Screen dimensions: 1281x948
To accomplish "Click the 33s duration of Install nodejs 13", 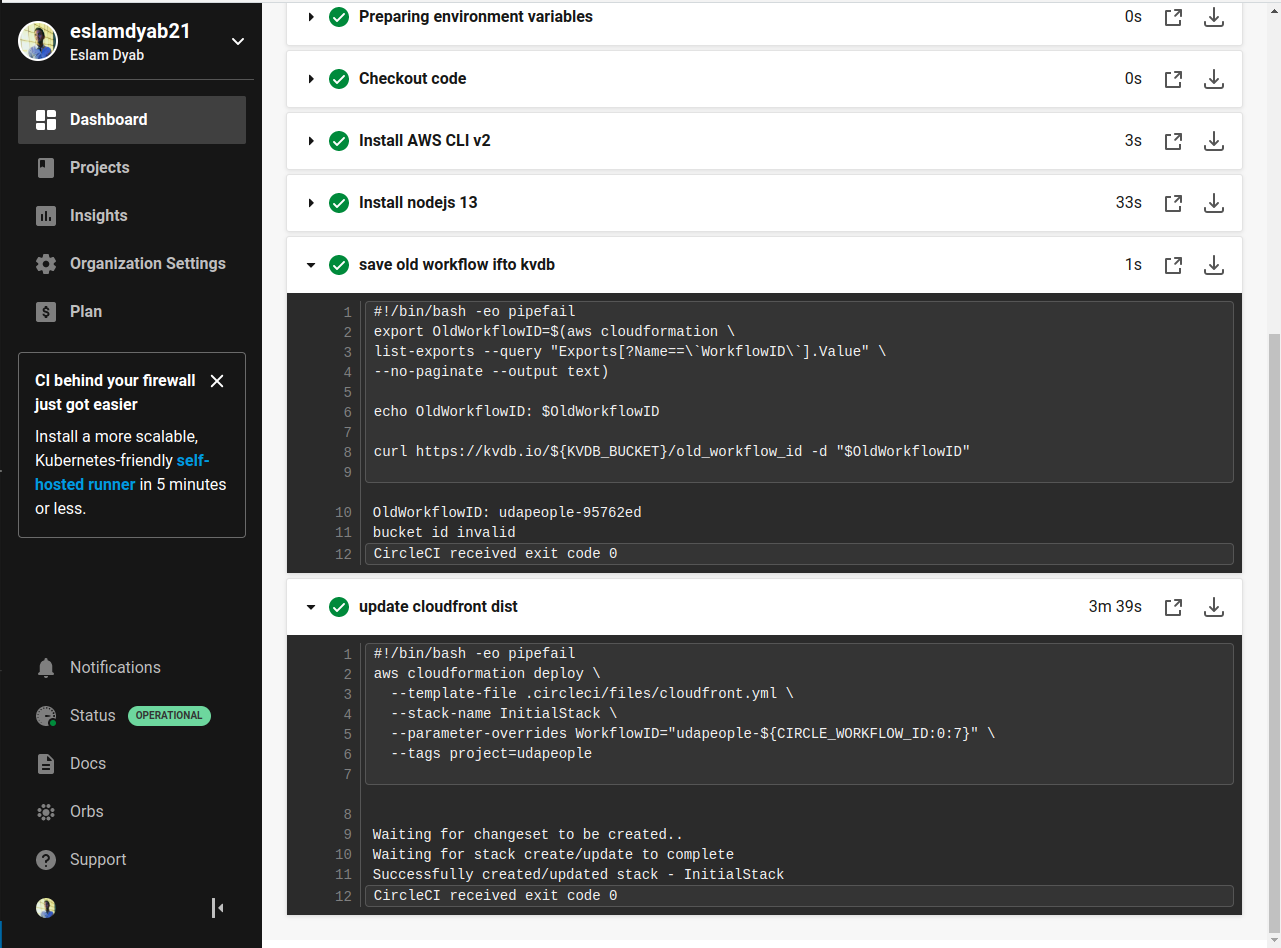I will 1129,203.
